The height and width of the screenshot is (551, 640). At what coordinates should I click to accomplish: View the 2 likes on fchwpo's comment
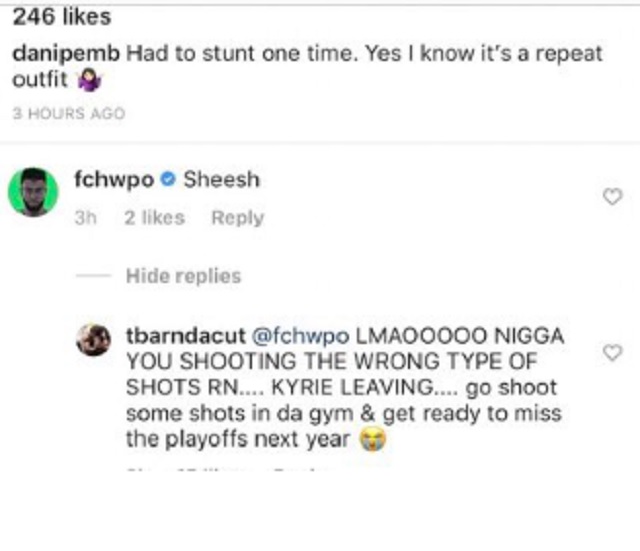pyautogui.click(x=155, y=218)
